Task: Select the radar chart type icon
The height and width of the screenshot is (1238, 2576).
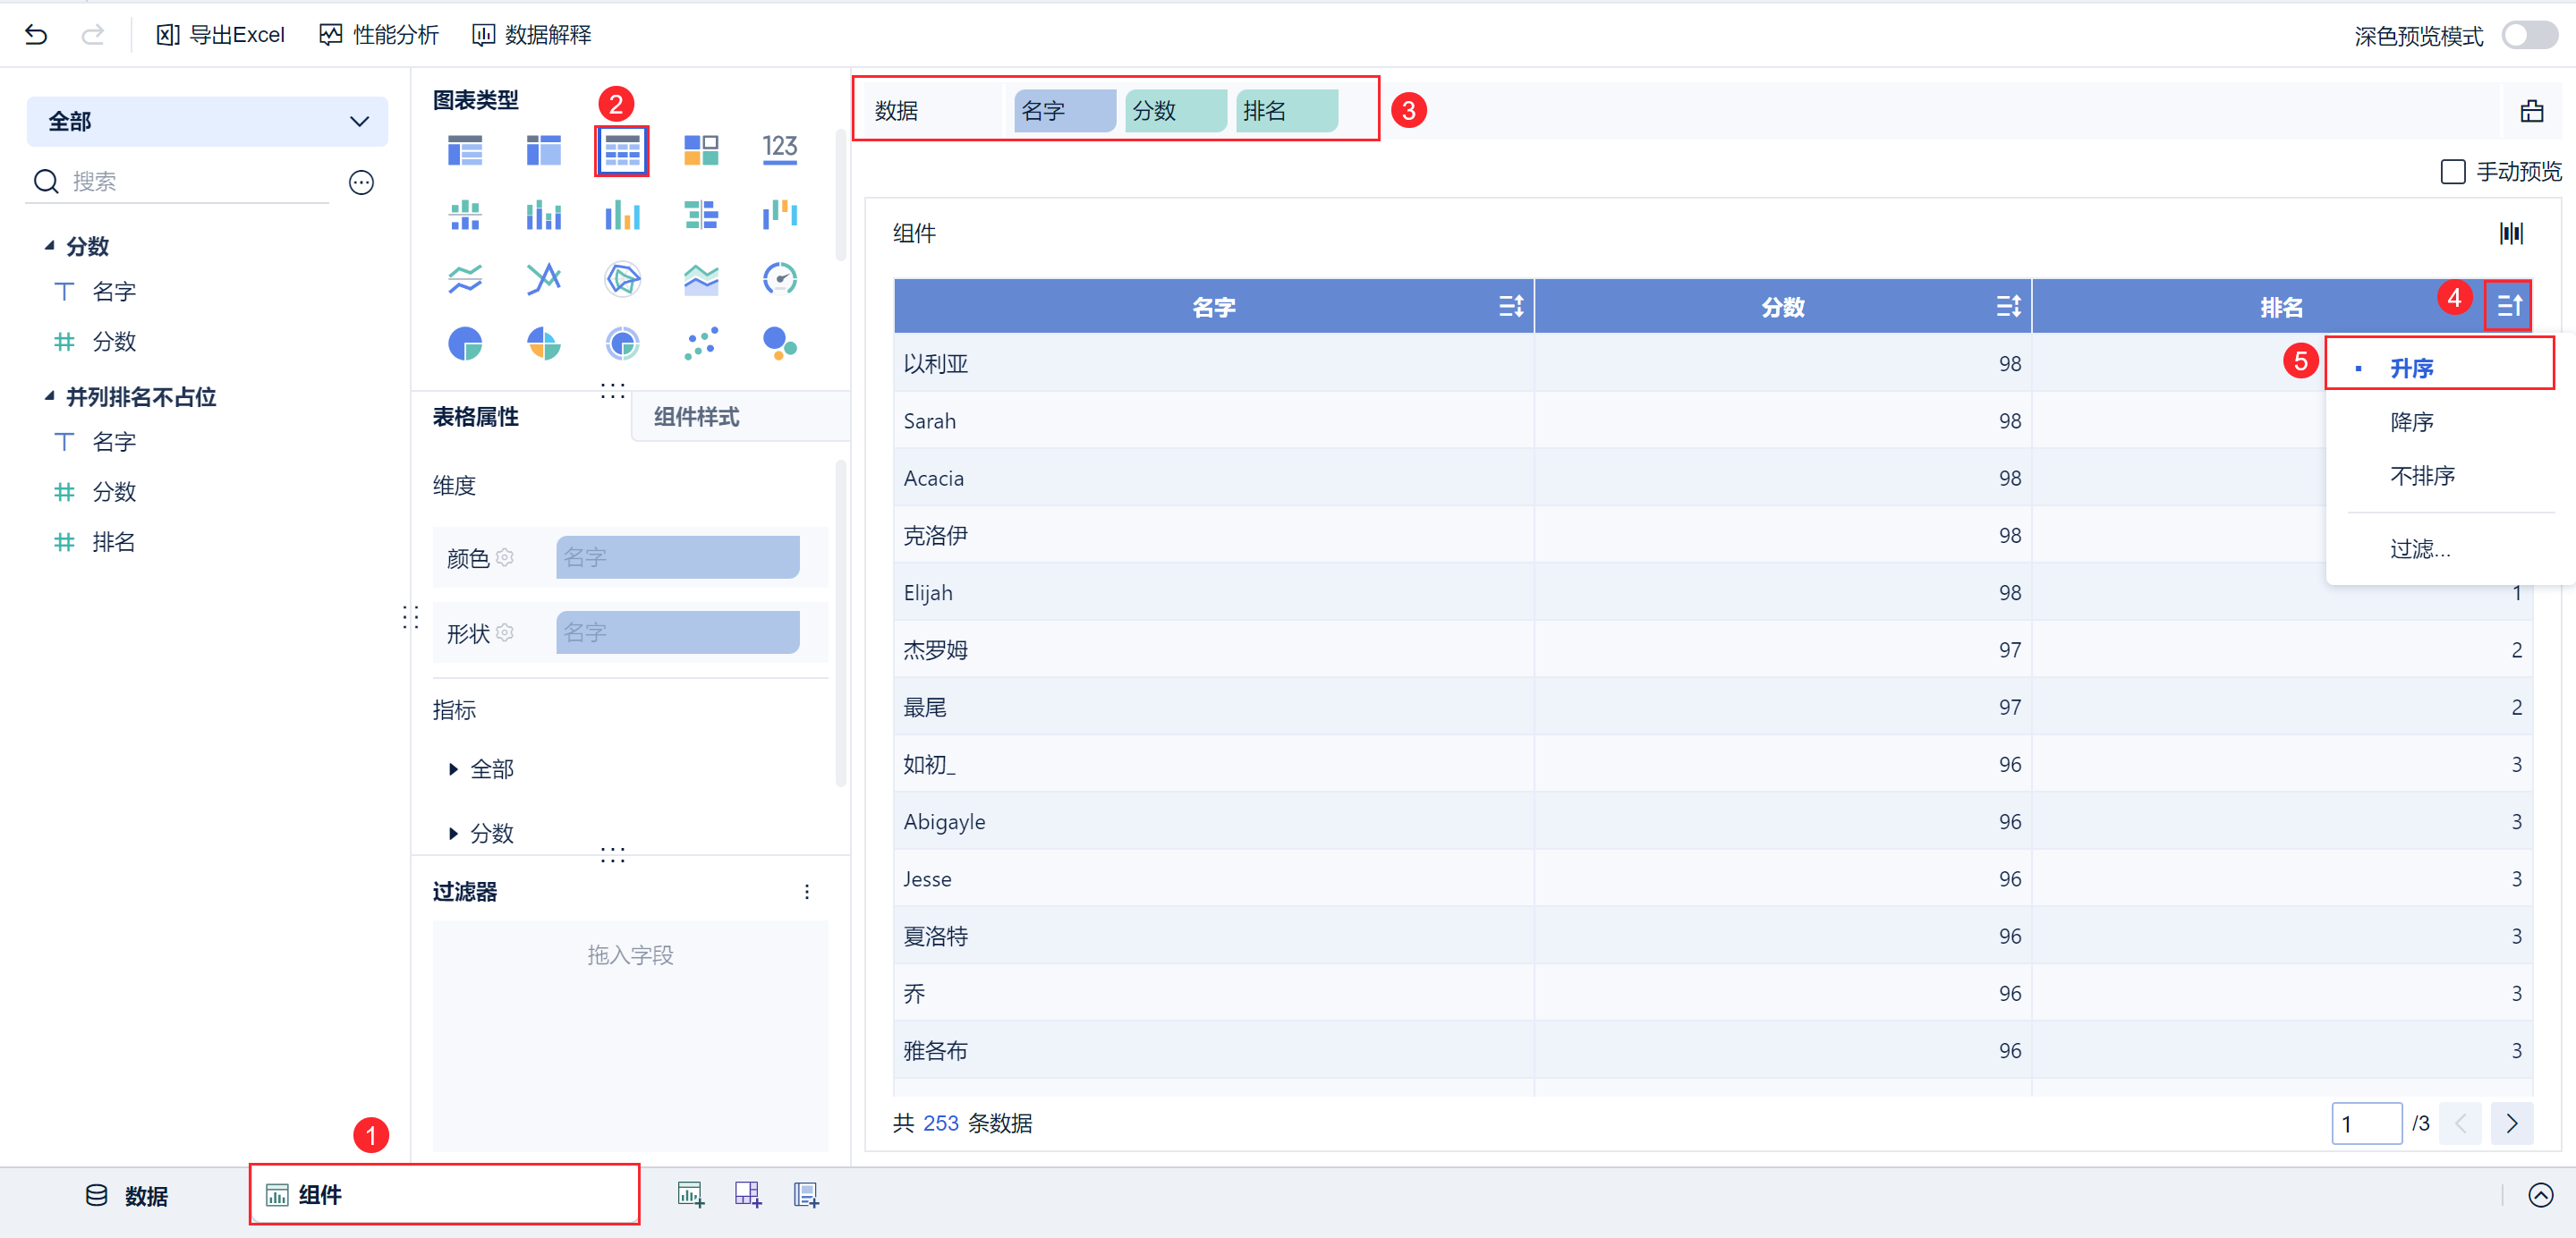Action: point(622,279)
